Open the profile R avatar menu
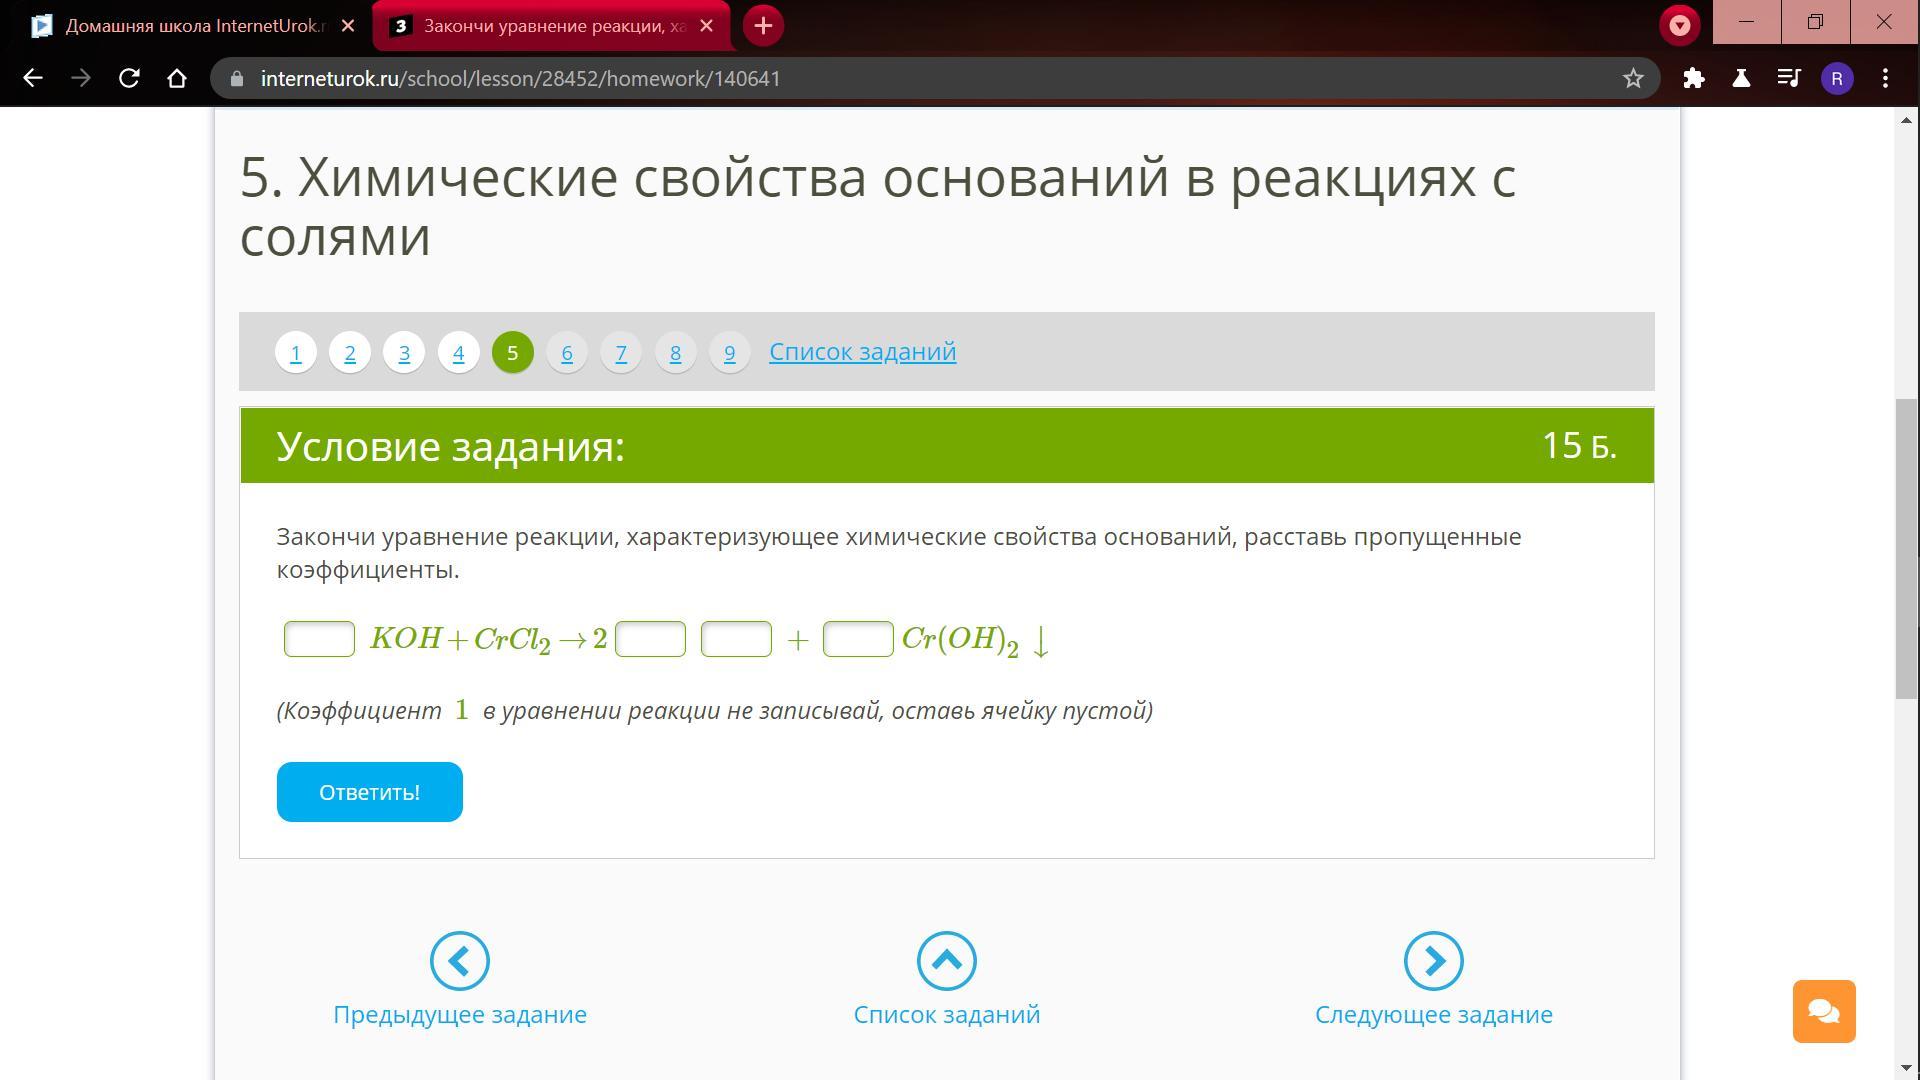 [1837, 78]
